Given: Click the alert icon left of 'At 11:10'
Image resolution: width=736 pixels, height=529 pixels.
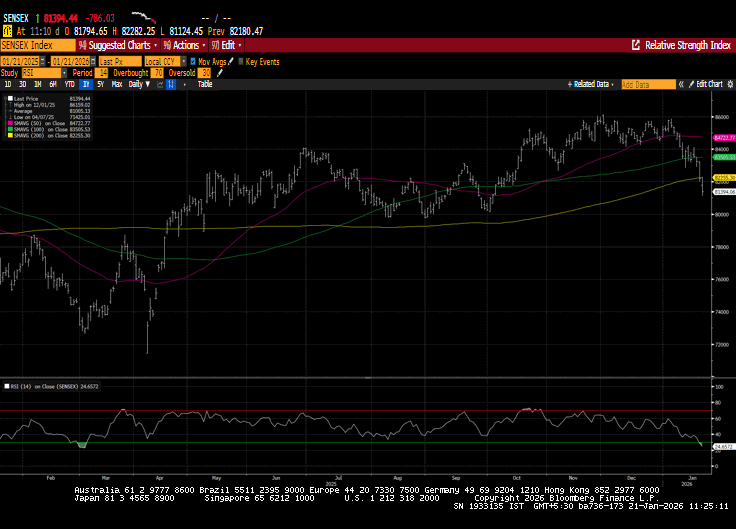Looking at the screenshot, I should click(x=7, y=31).
